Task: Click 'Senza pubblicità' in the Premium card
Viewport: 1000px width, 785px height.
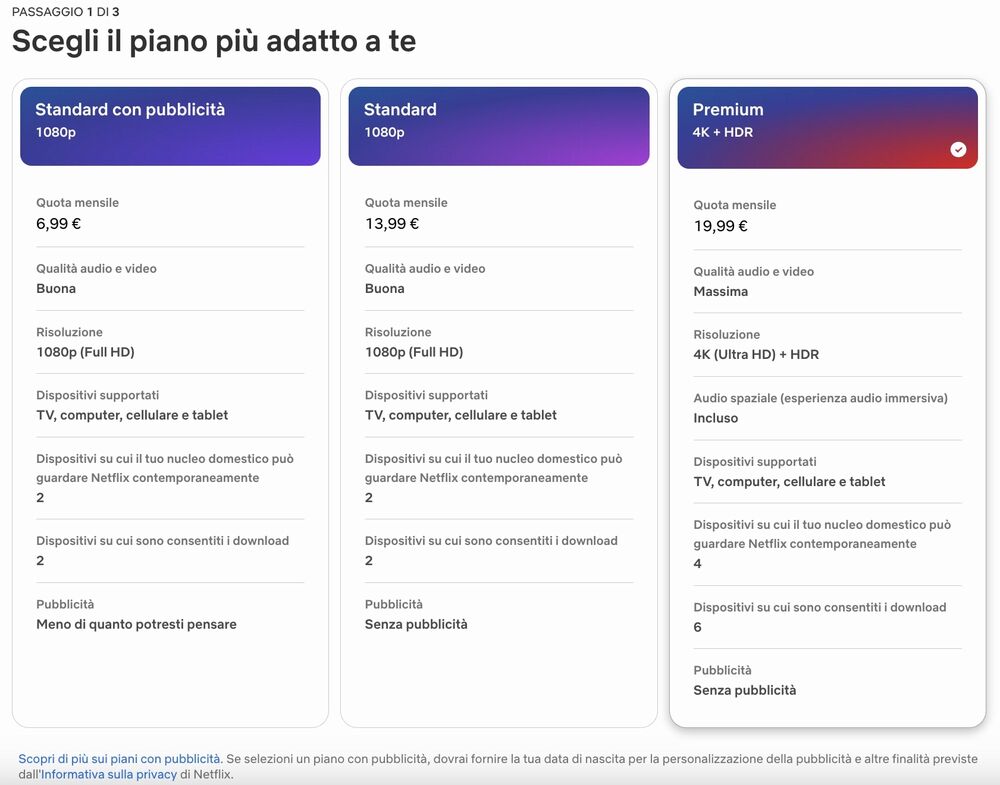Action: pos(745,690)
